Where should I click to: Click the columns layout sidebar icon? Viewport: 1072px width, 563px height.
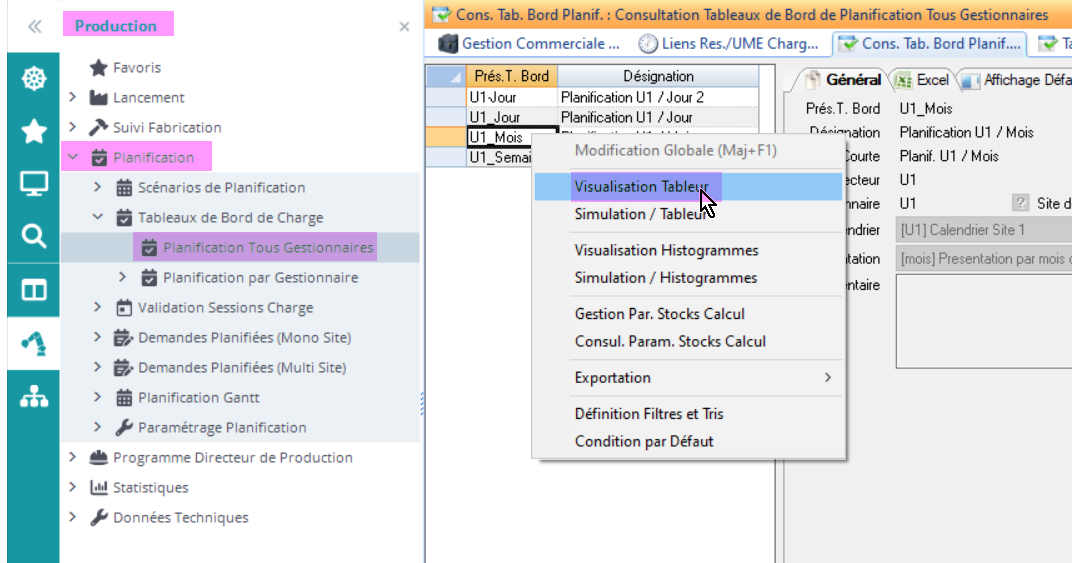34,290
